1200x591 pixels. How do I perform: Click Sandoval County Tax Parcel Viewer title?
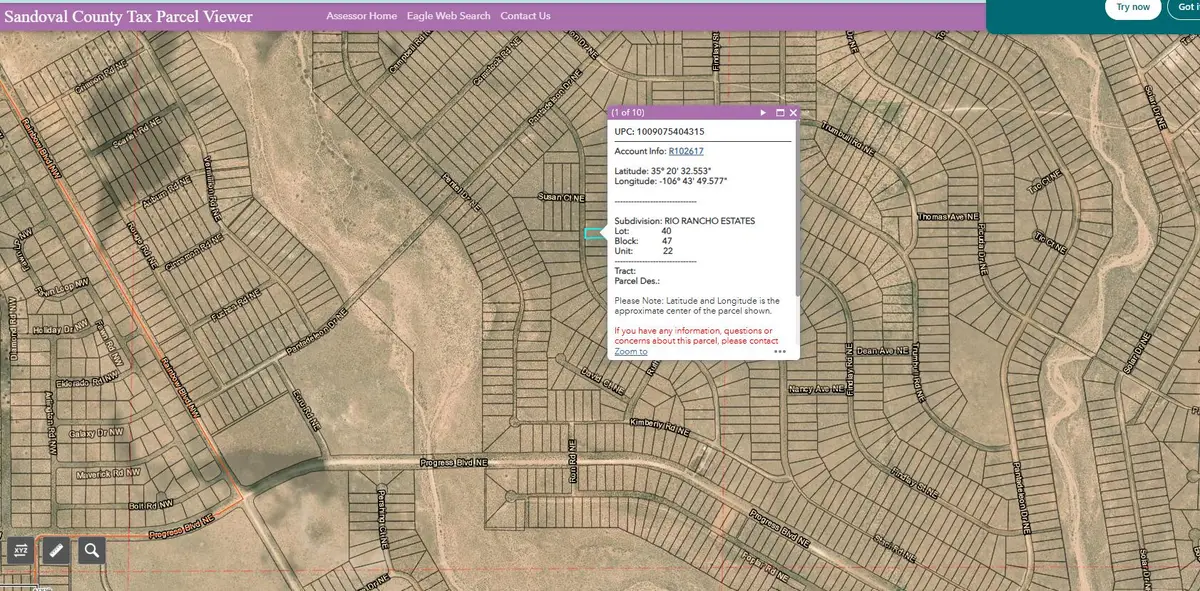[x=129, y=17]
